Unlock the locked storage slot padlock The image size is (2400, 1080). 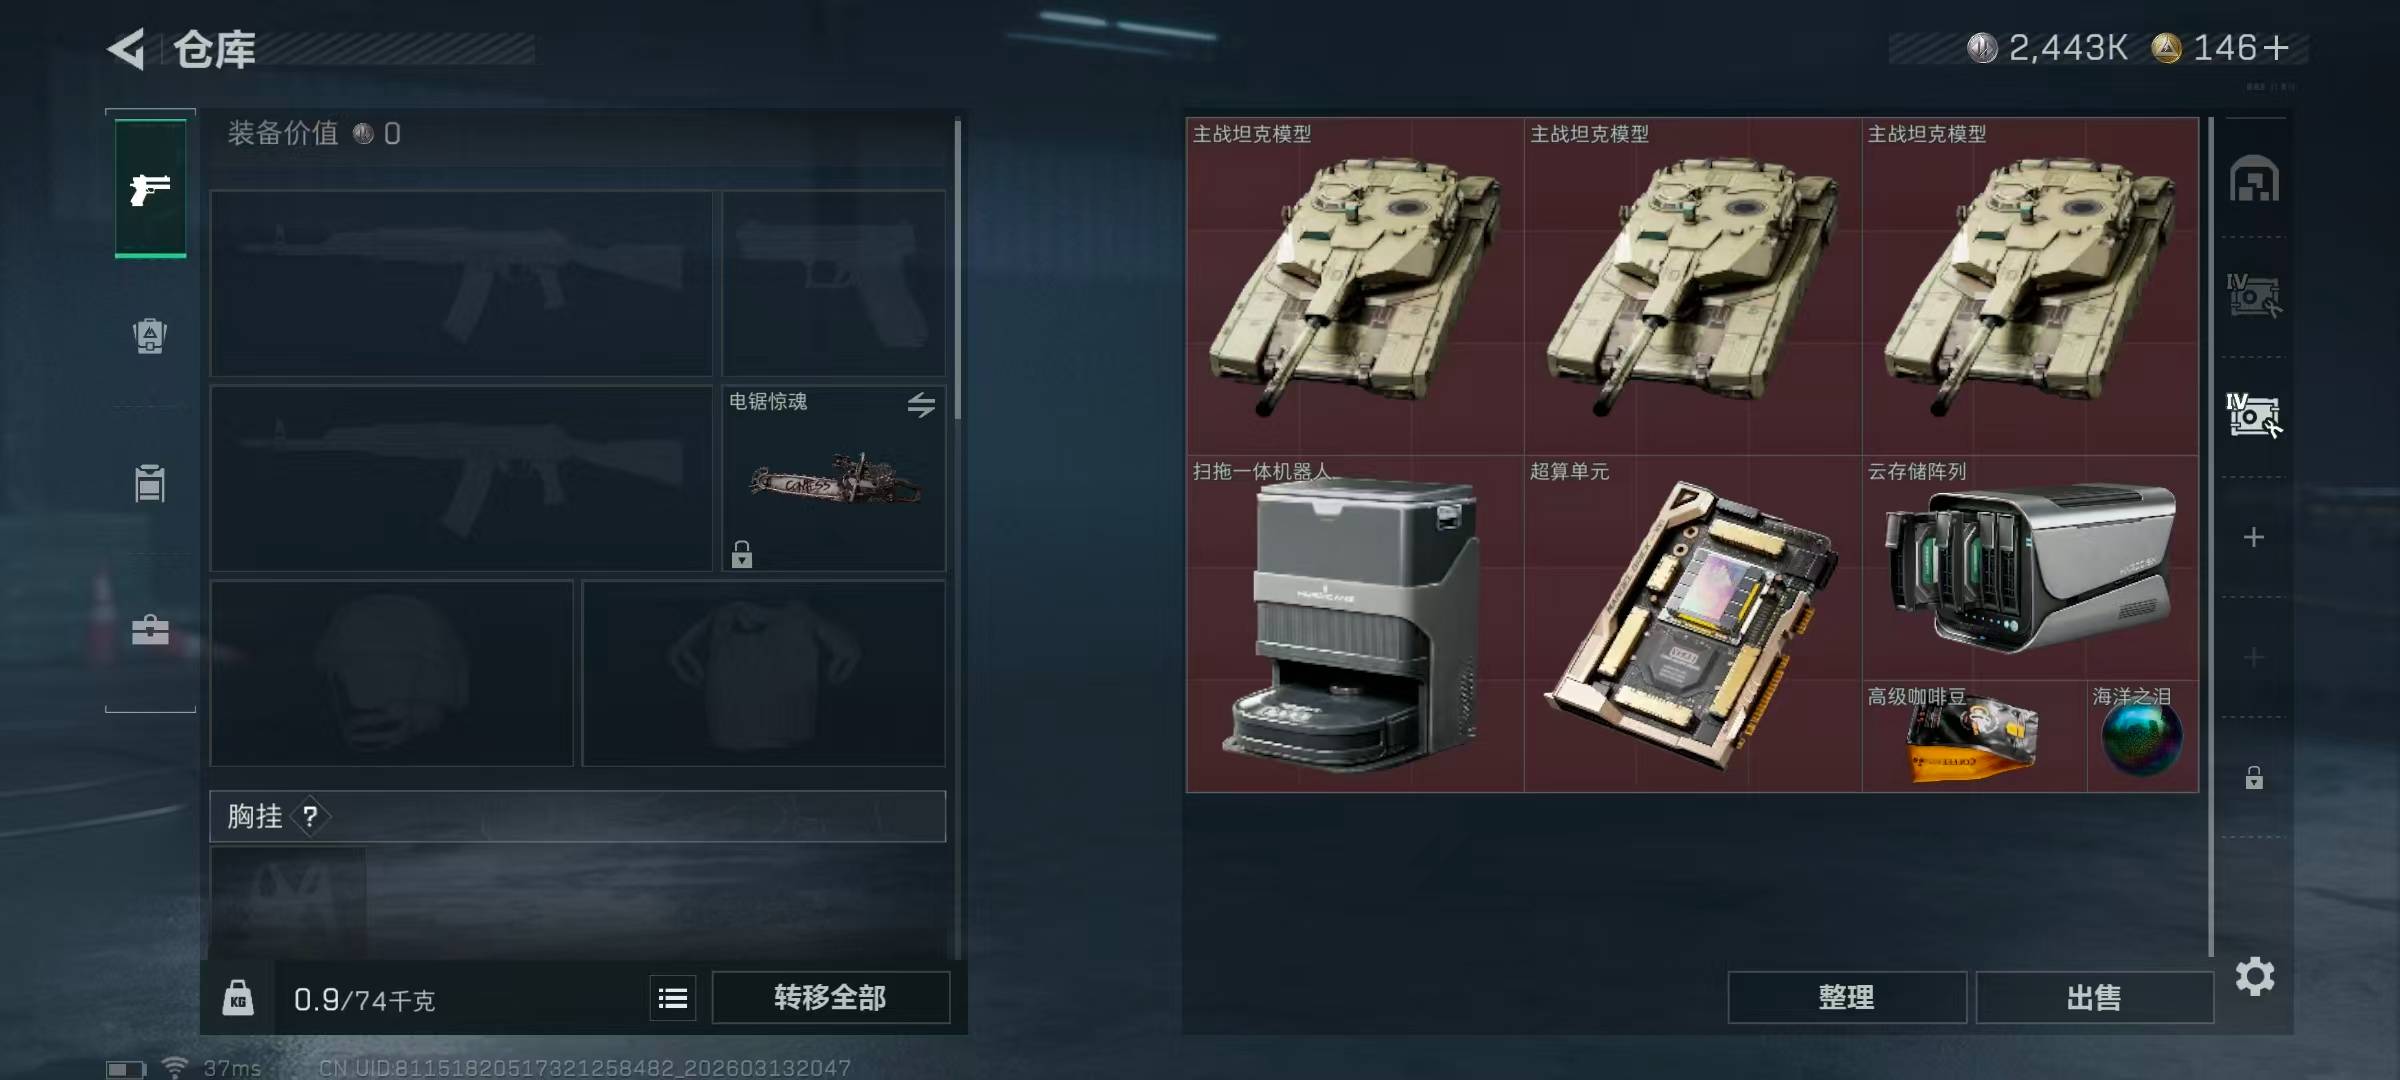[2254, 778]
